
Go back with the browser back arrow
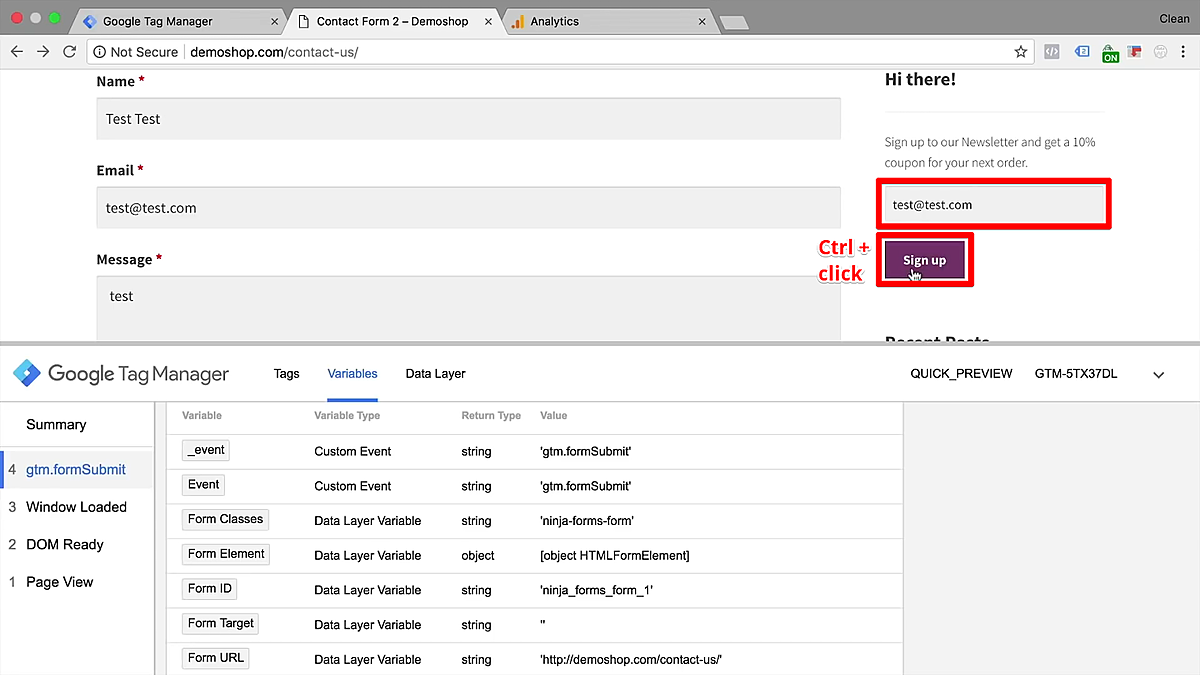pyautogui.click(x=17, y=52)
